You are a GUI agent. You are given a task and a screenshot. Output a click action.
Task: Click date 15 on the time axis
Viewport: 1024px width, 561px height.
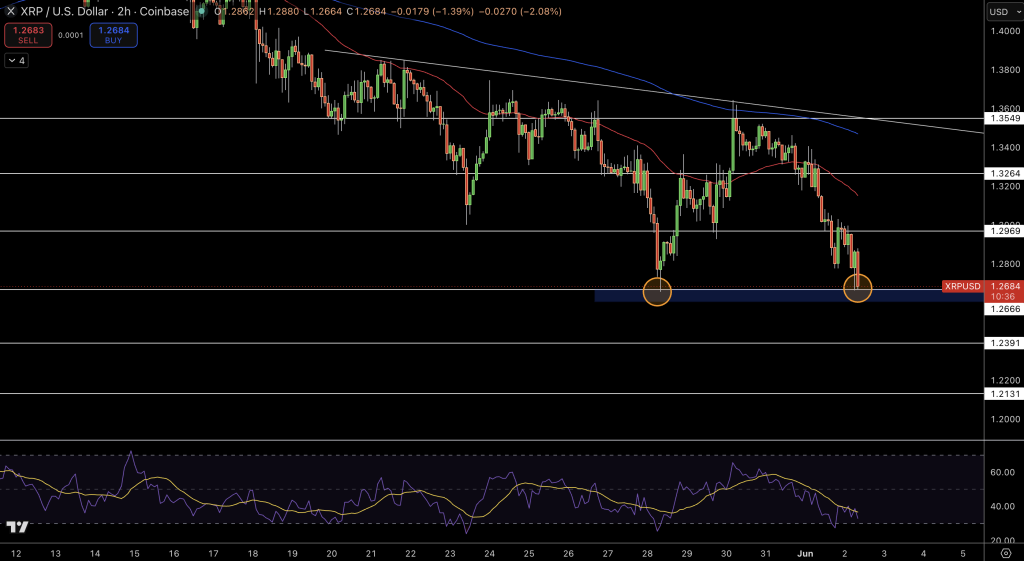(134, 553)
